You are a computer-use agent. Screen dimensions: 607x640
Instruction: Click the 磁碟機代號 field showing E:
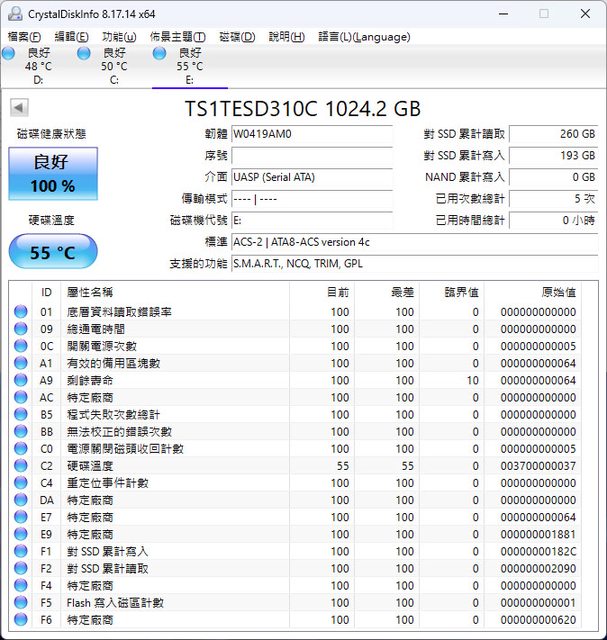(312, 220)
